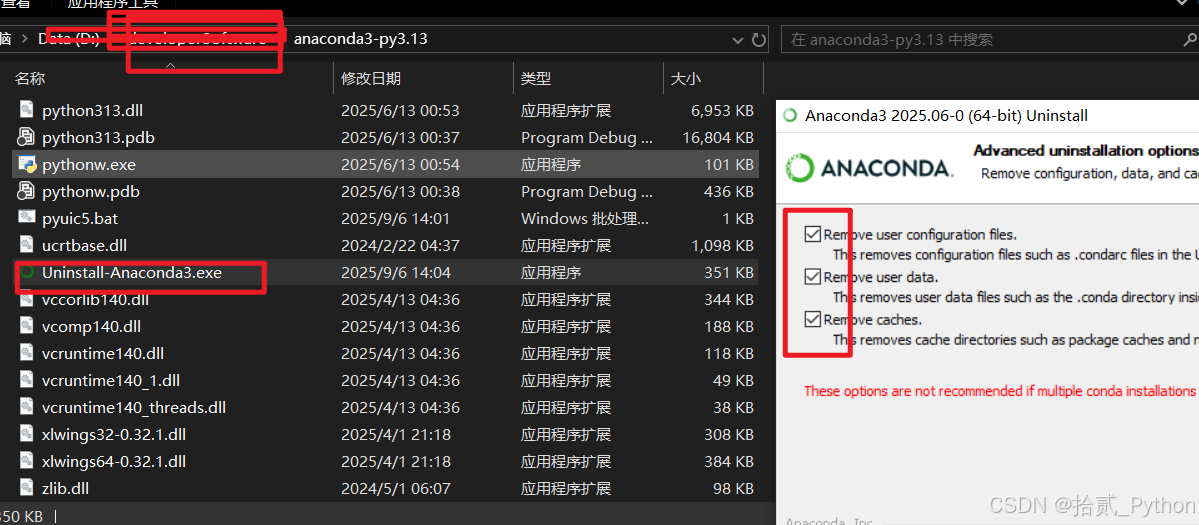Viewport: 1199px width, 525px height.
Task: Select the pythonw.exe file name
Action: 89,164
